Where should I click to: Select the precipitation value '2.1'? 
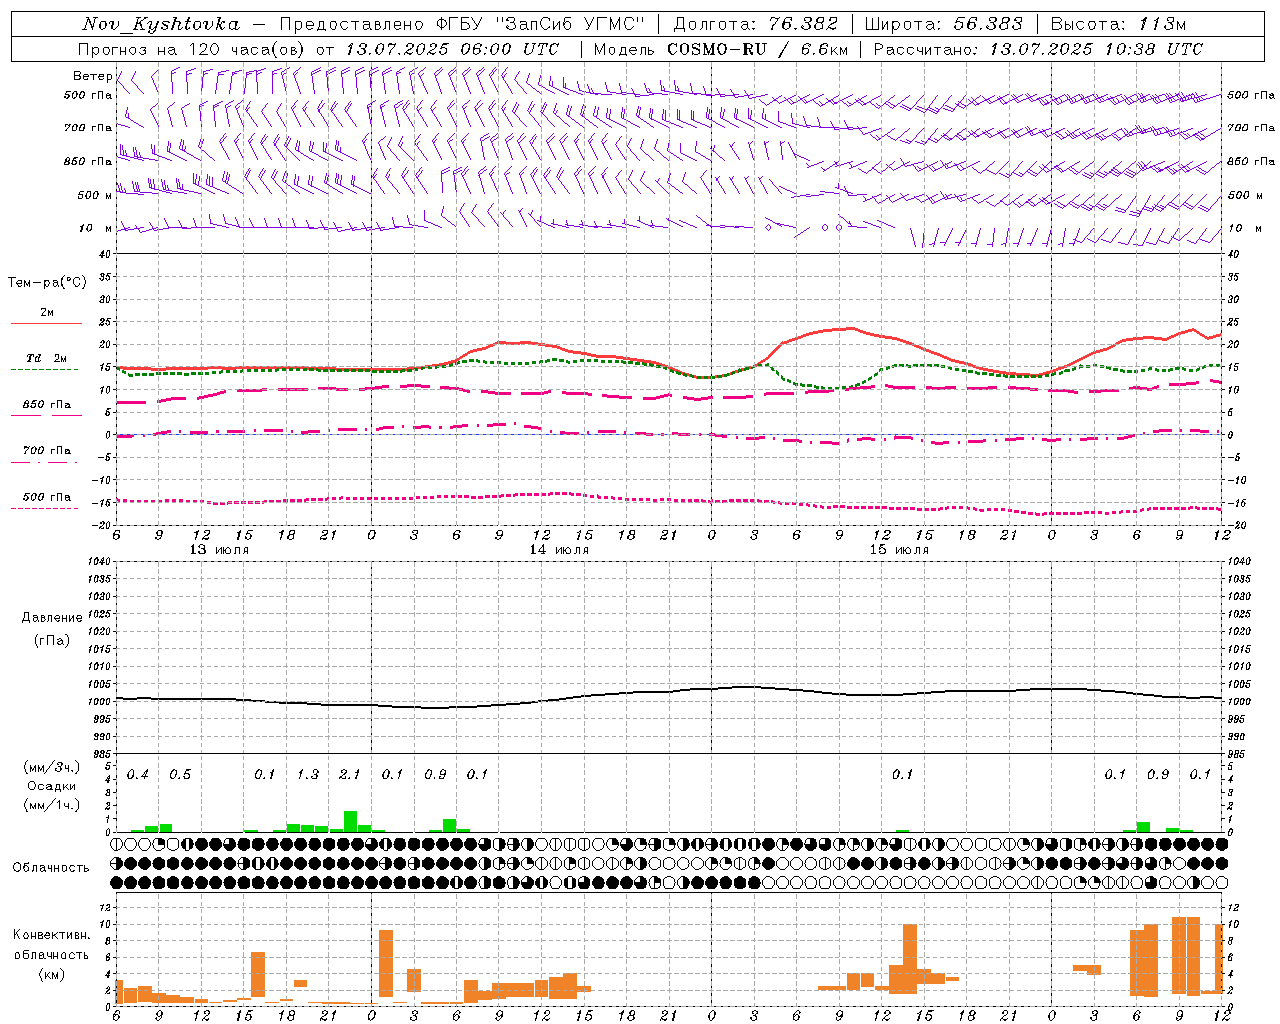click(350, 775)
